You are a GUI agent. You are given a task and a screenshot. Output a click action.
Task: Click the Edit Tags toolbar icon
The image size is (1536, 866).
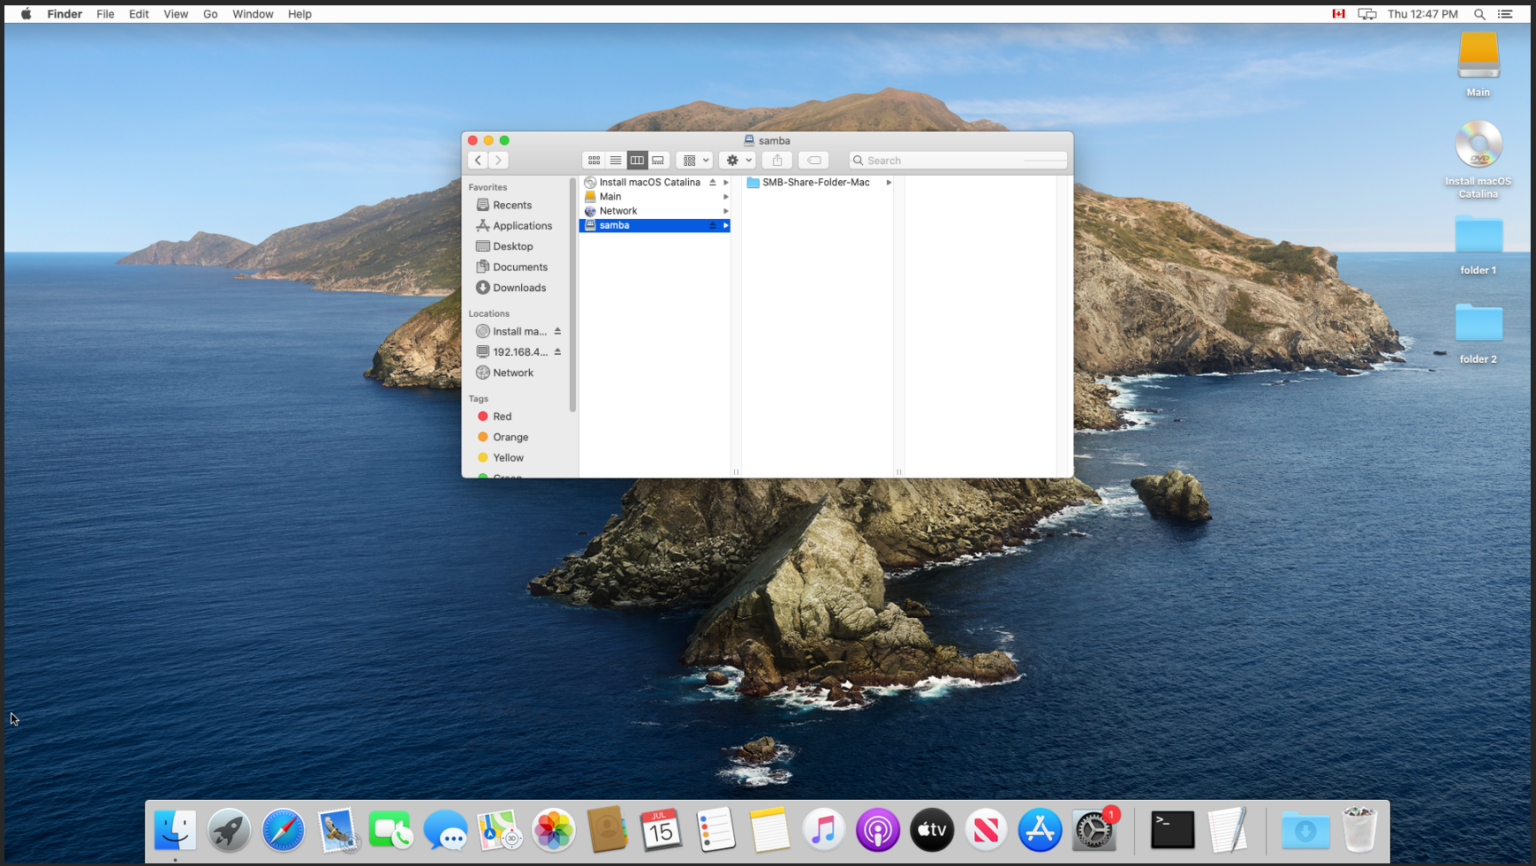click(x=813, y=160)
